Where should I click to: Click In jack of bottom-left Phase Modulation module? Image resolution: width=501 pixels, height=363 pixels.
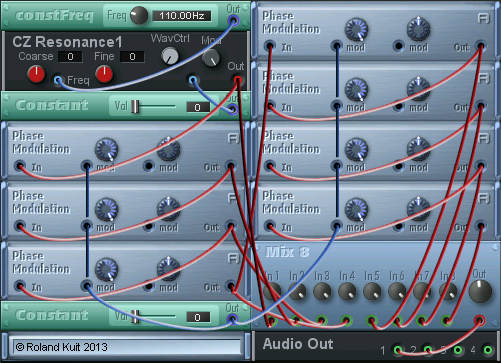pyautogui.click(x=20, y=286)
